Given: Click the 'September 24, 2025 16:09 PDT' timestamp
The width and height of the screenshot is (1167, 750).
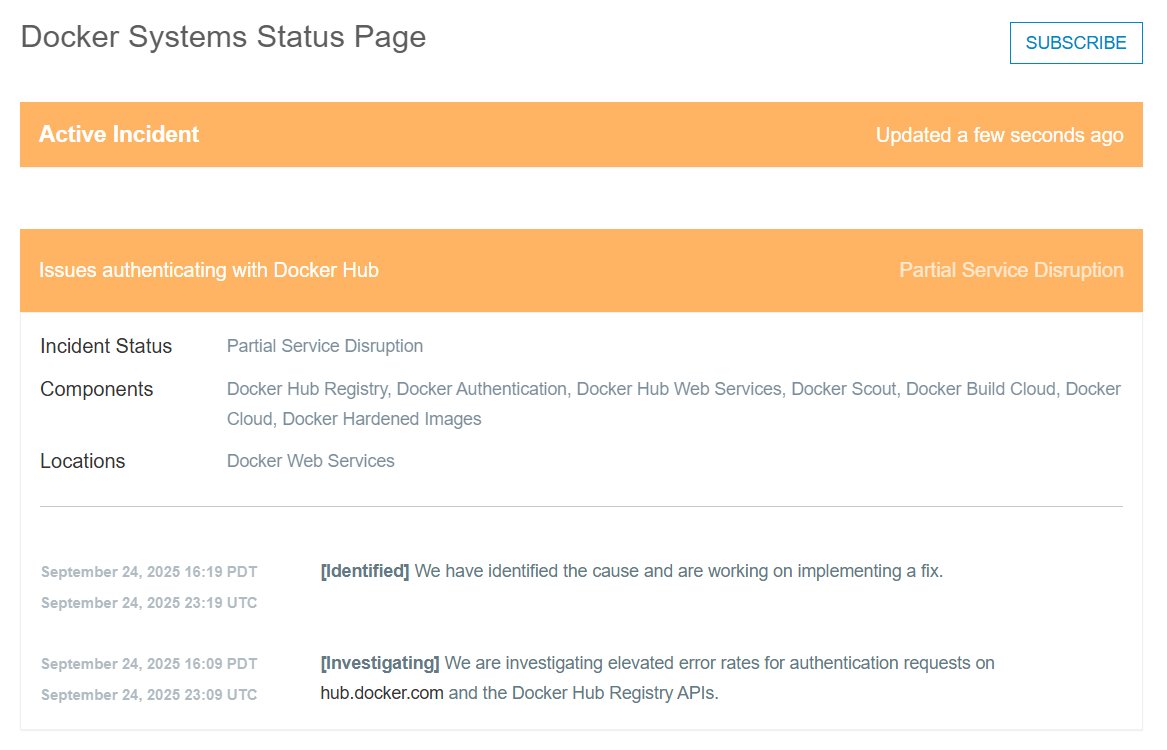Looking at the screenshot, I should (149, 664).
